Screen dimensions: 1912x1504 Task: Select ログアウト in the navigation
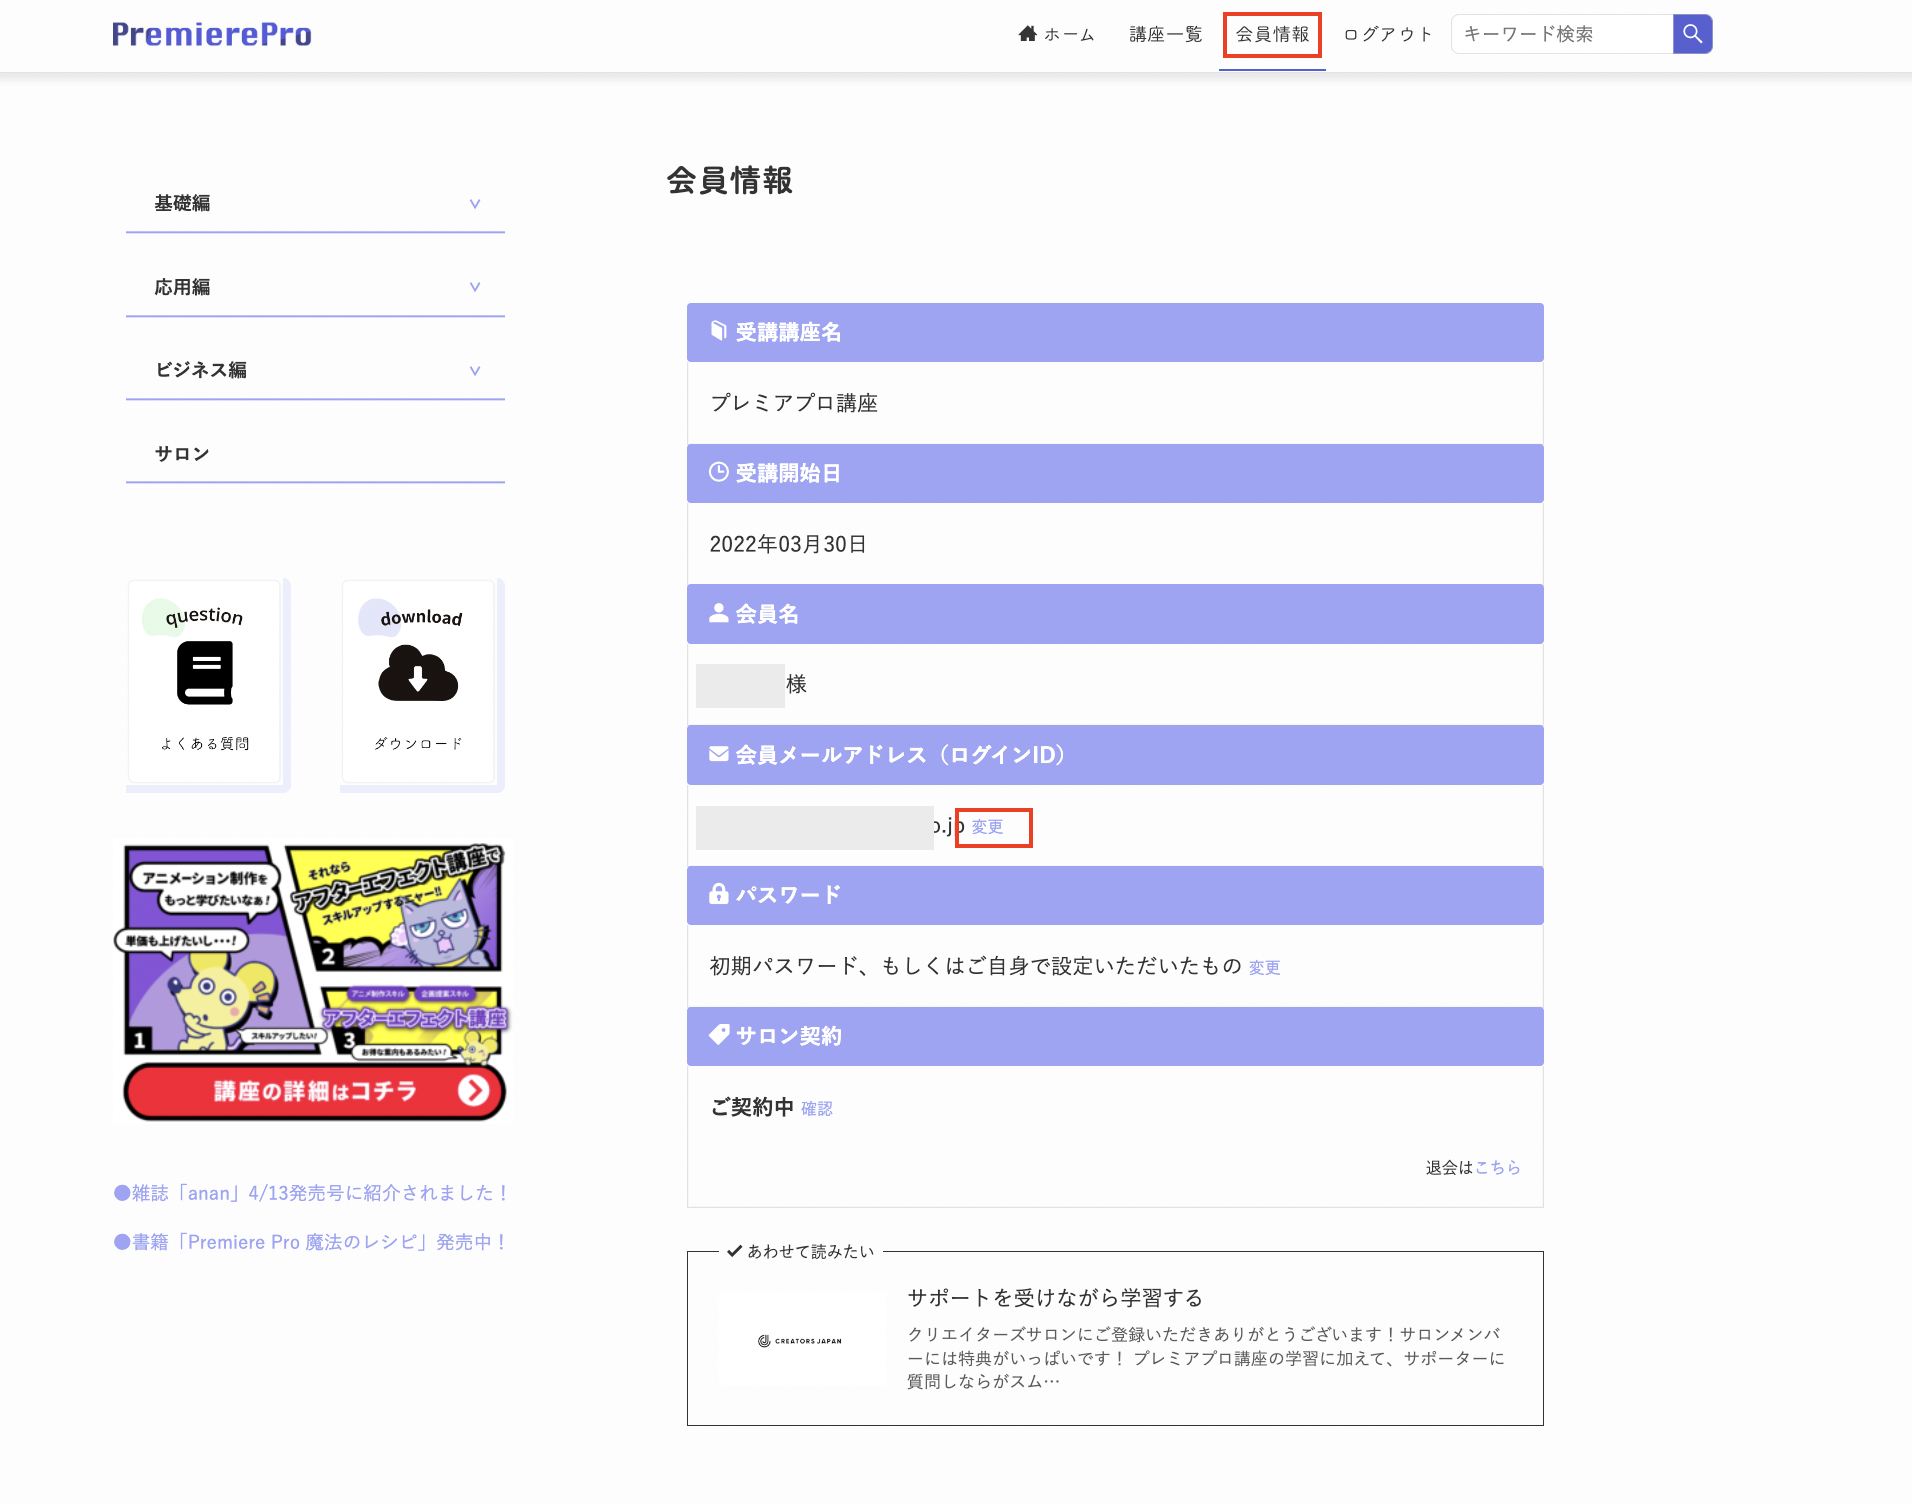tap(1386, 33)
